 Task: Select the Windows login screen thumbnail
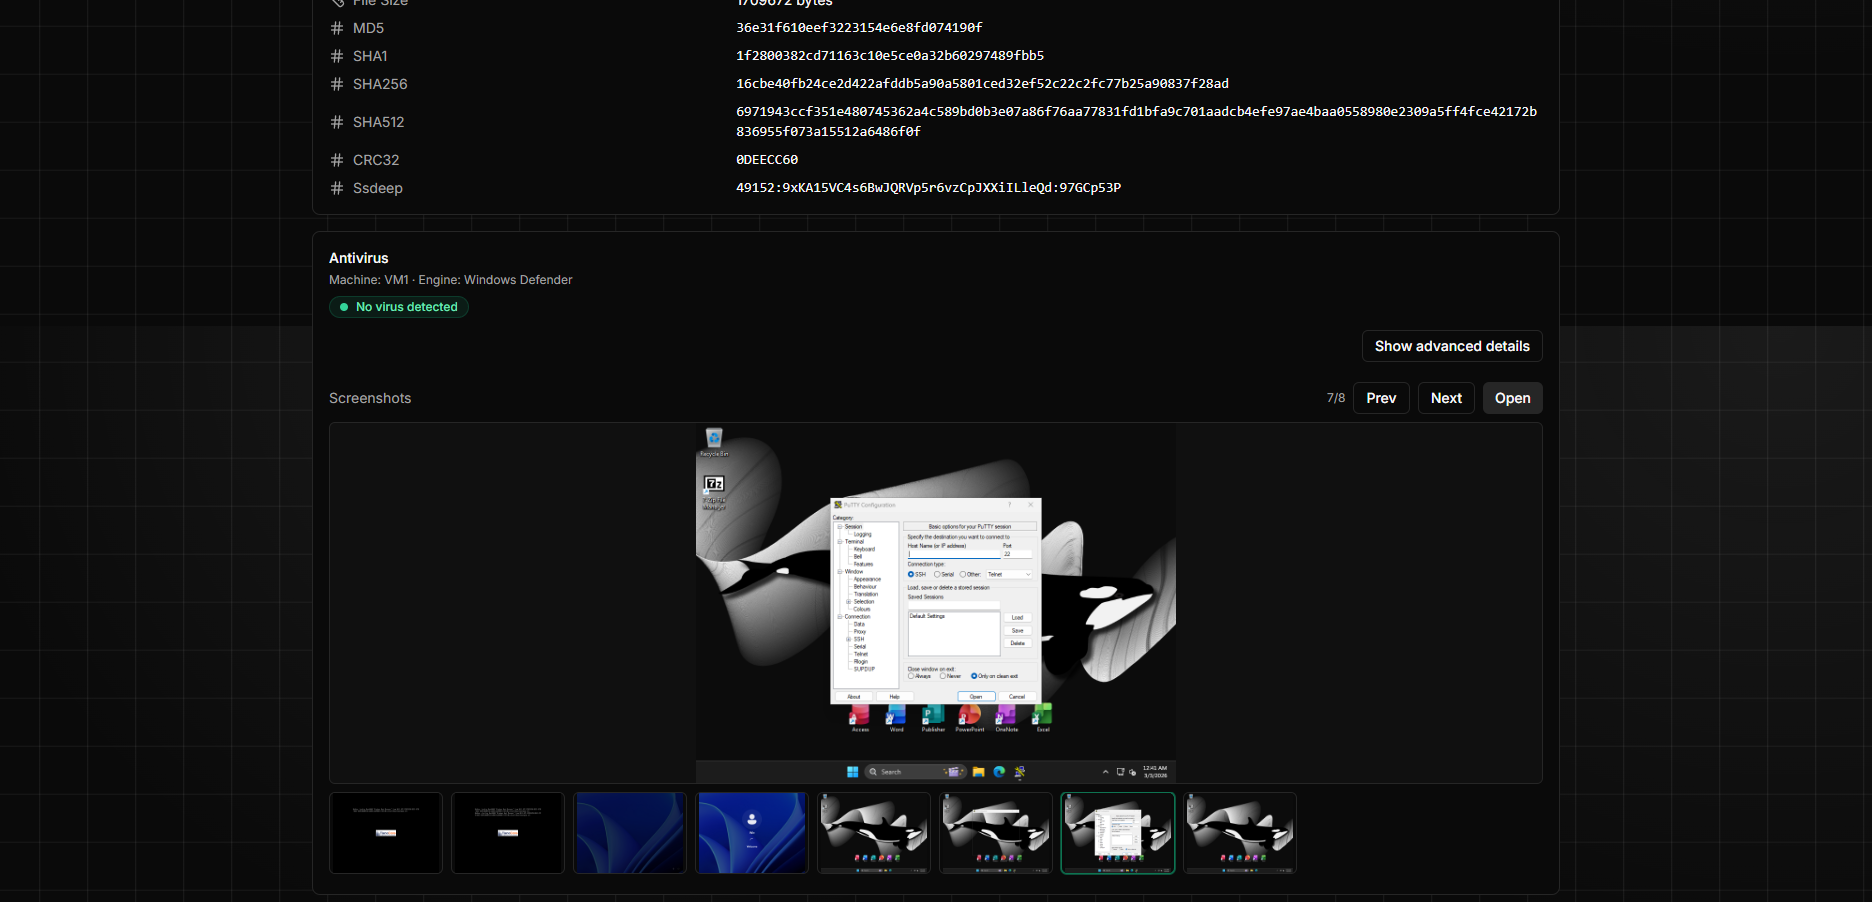point(752,833)
